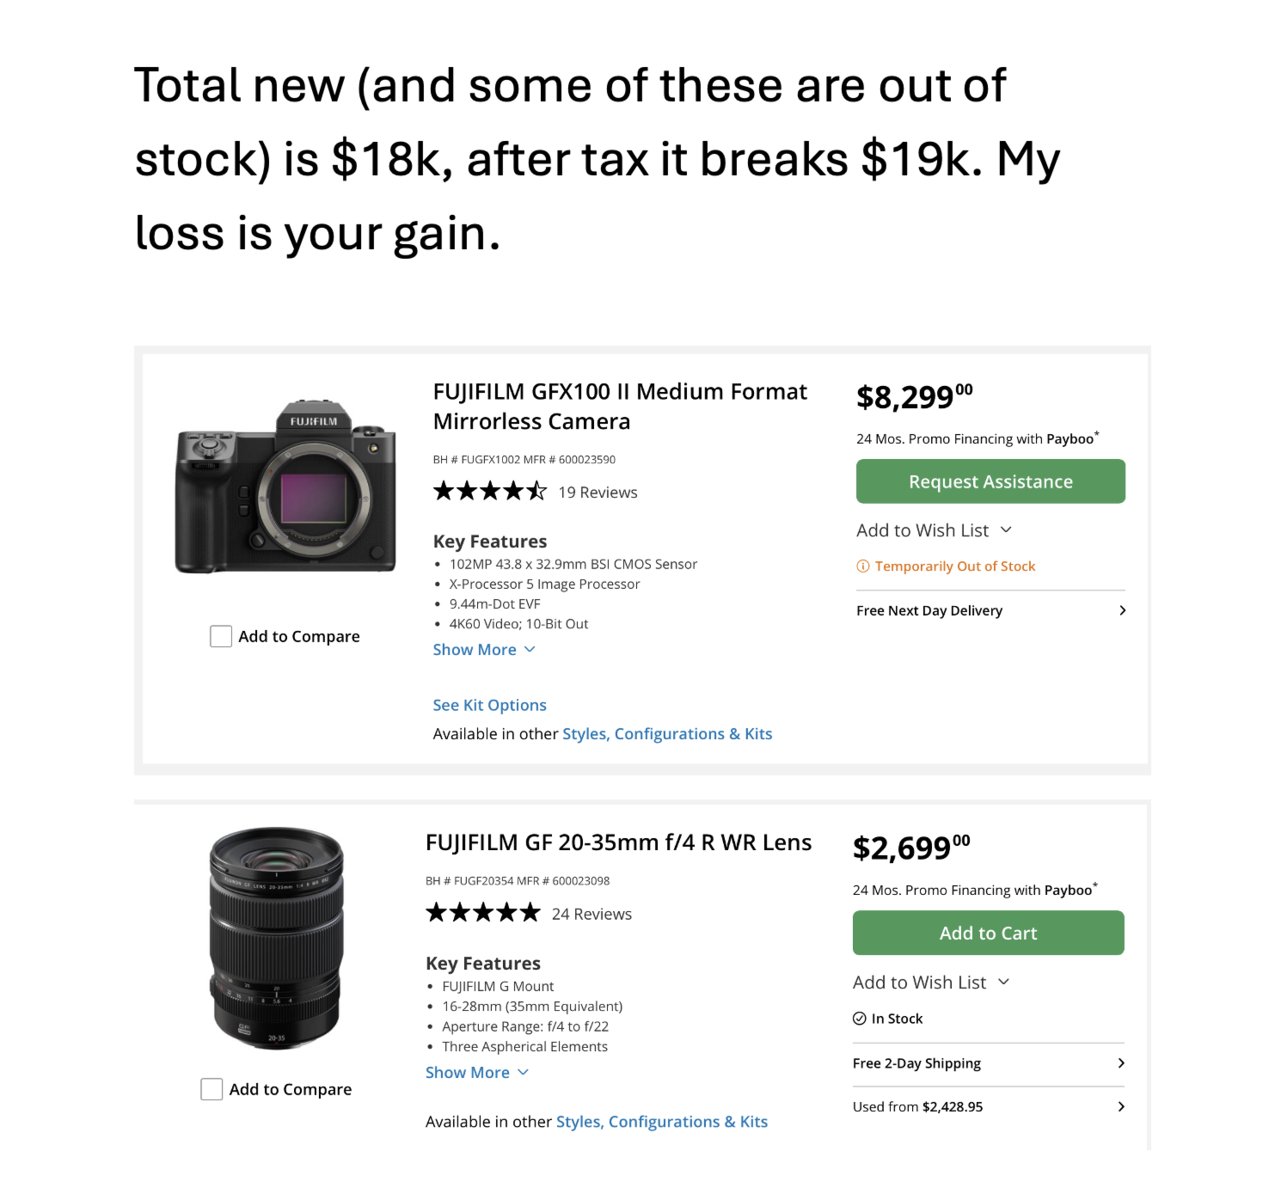The image size is (1281, 1200).
Task: Check Add to Compare for GFX100 II camera
Action: pos(221,636)
